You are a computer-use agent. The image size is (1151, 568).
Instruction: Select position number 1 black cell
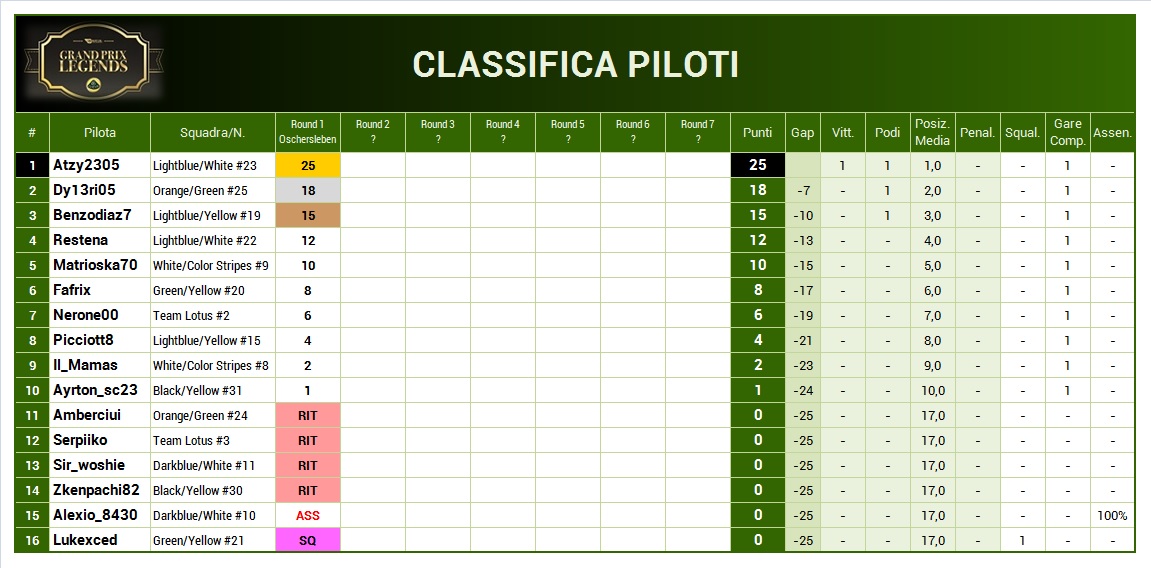coord(32,166)
